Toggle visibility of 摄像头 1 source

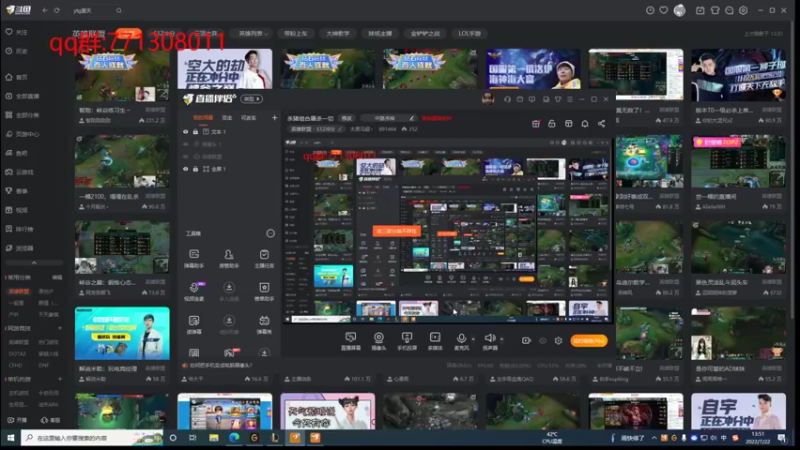point(186,144)
